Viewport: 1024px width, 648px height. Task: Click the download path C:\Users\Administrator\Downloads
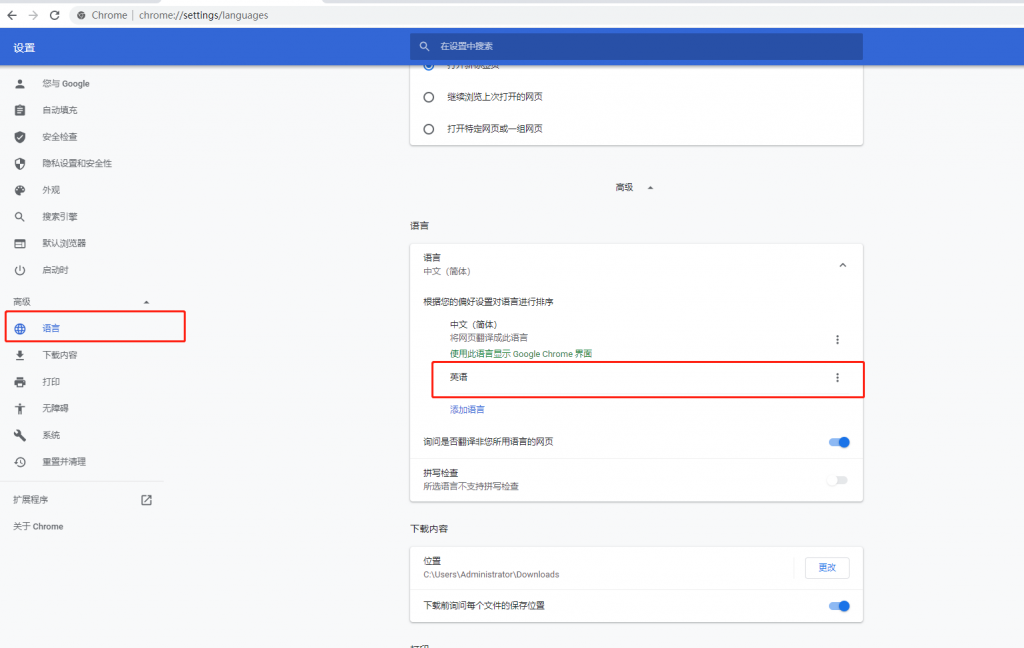pyautogui.click(x=491, y=575)
